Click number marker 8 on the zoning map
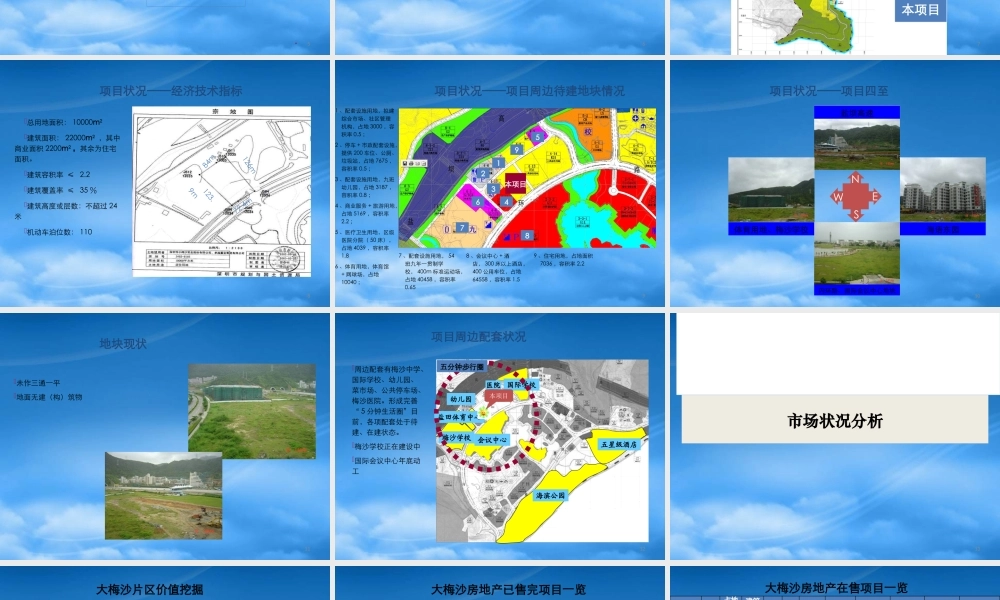Image resolution: width=1000 pixels, height=600 pixels. tap(527, 235)
